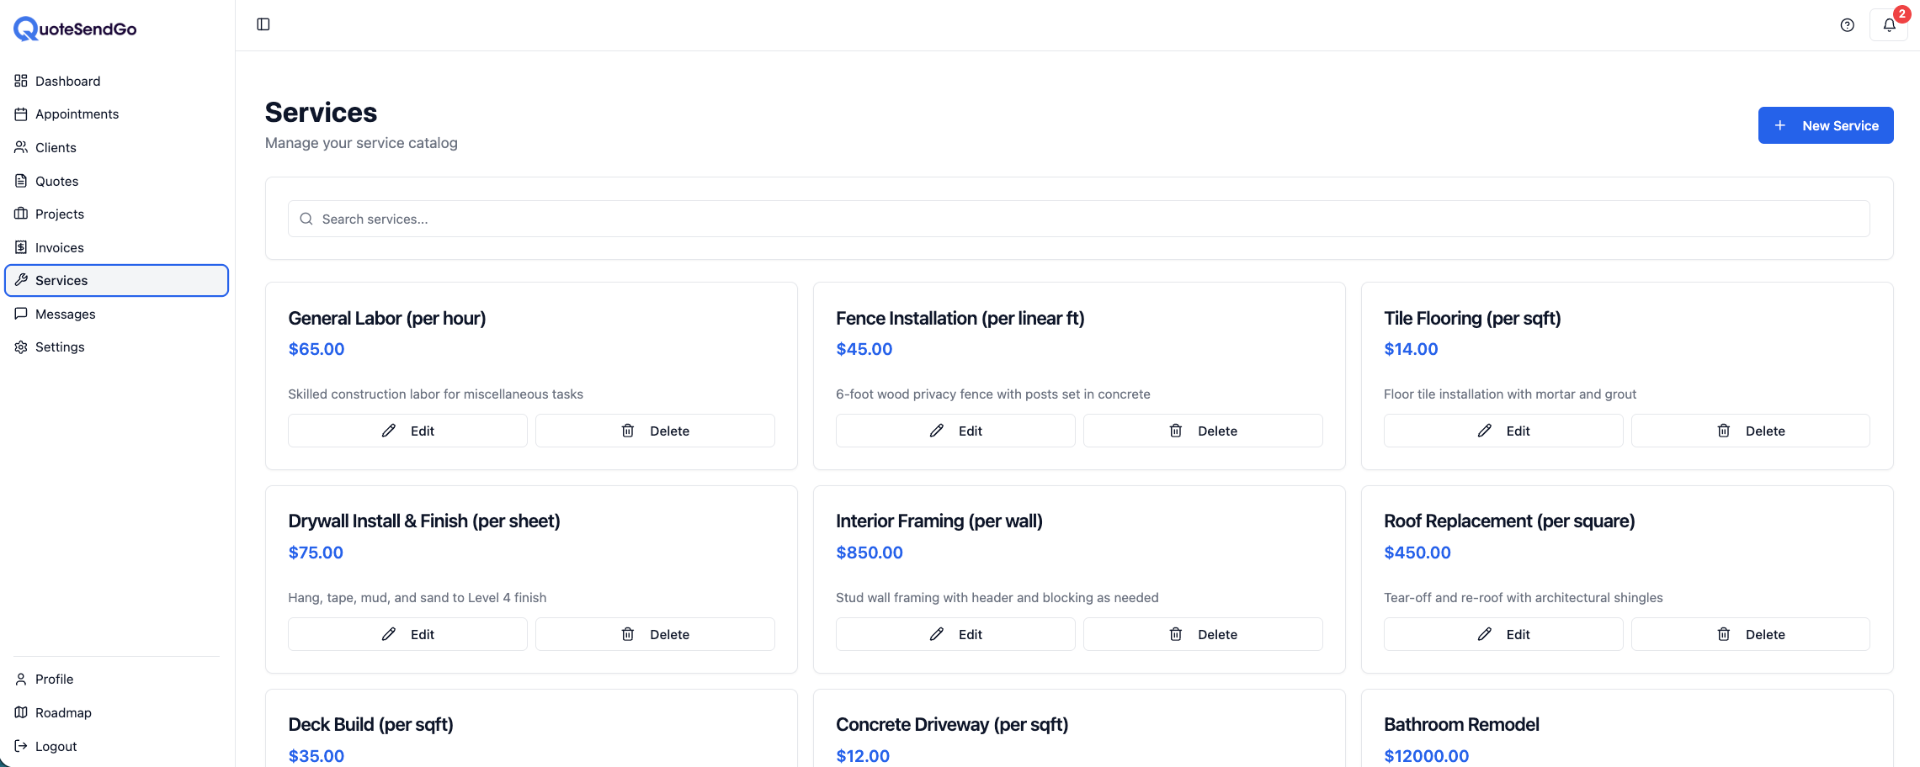This screenshot has height=767, width=1920.
Task: Open Dashboard from the sidebar
Action: pos(67,81)
